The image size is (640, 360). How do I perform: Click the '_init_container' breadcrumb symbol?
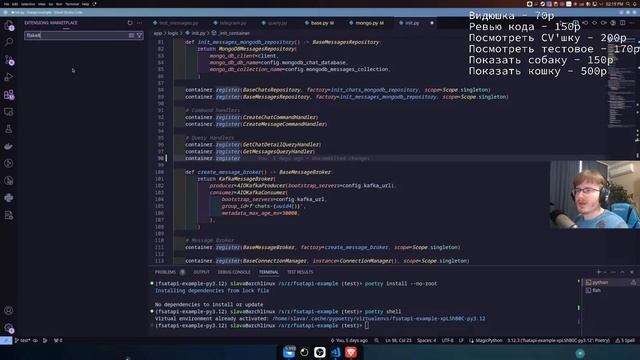[234, 33]
